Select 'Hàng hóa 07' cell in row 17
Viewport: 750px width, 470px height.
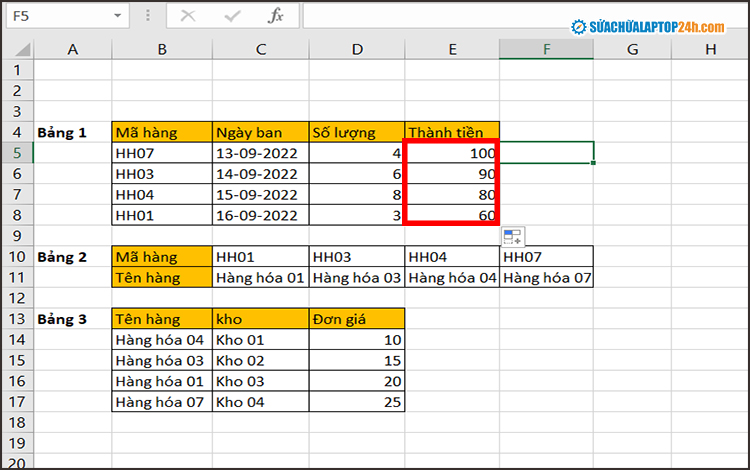click(x=162, y=402)
